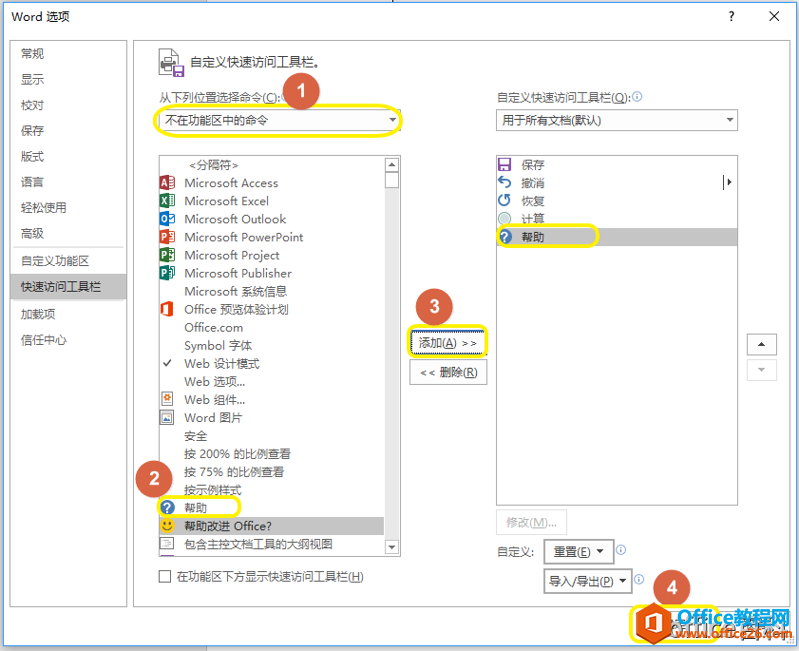Expand the 撤消 split arrow in right list
Viewport: 799px width, 651px height.
[728, 182]
